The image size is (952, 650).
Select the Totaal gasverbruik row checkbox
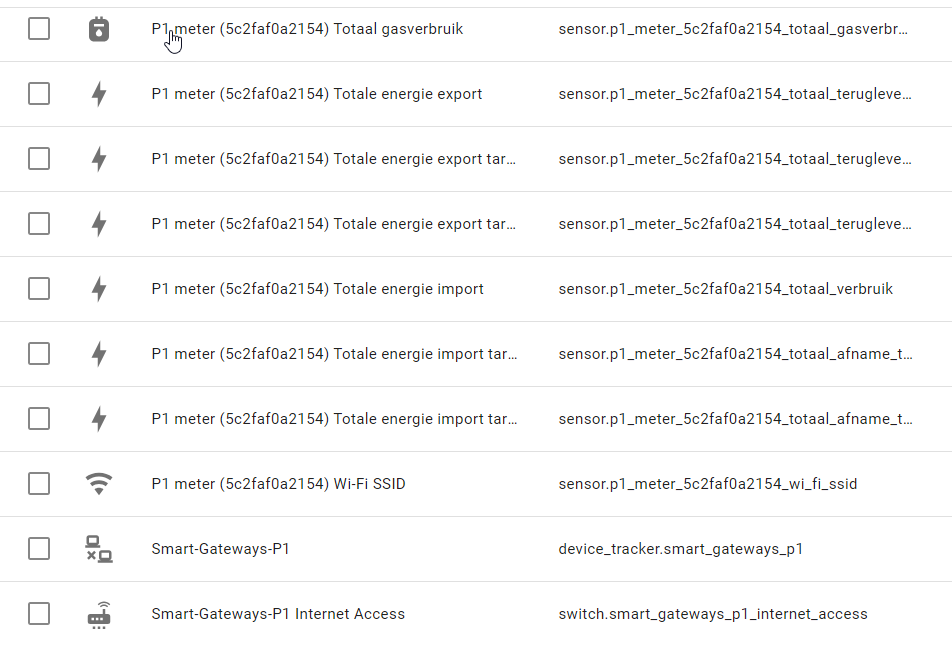(39, 29)
